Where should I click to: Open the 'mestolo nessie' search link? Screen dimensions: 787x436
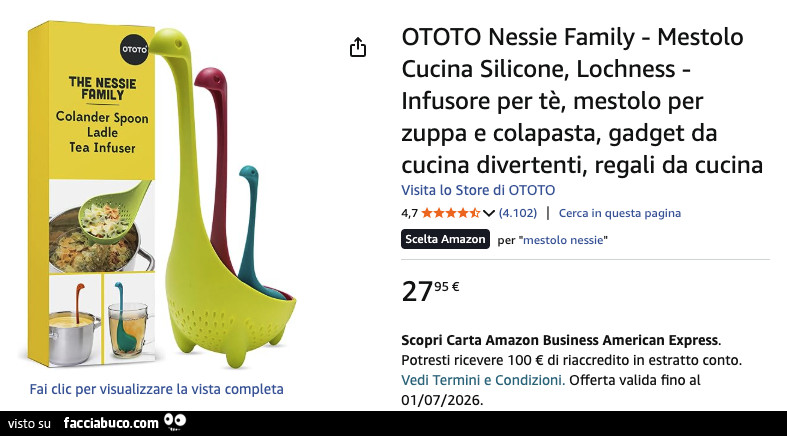(x=565, y=240)
